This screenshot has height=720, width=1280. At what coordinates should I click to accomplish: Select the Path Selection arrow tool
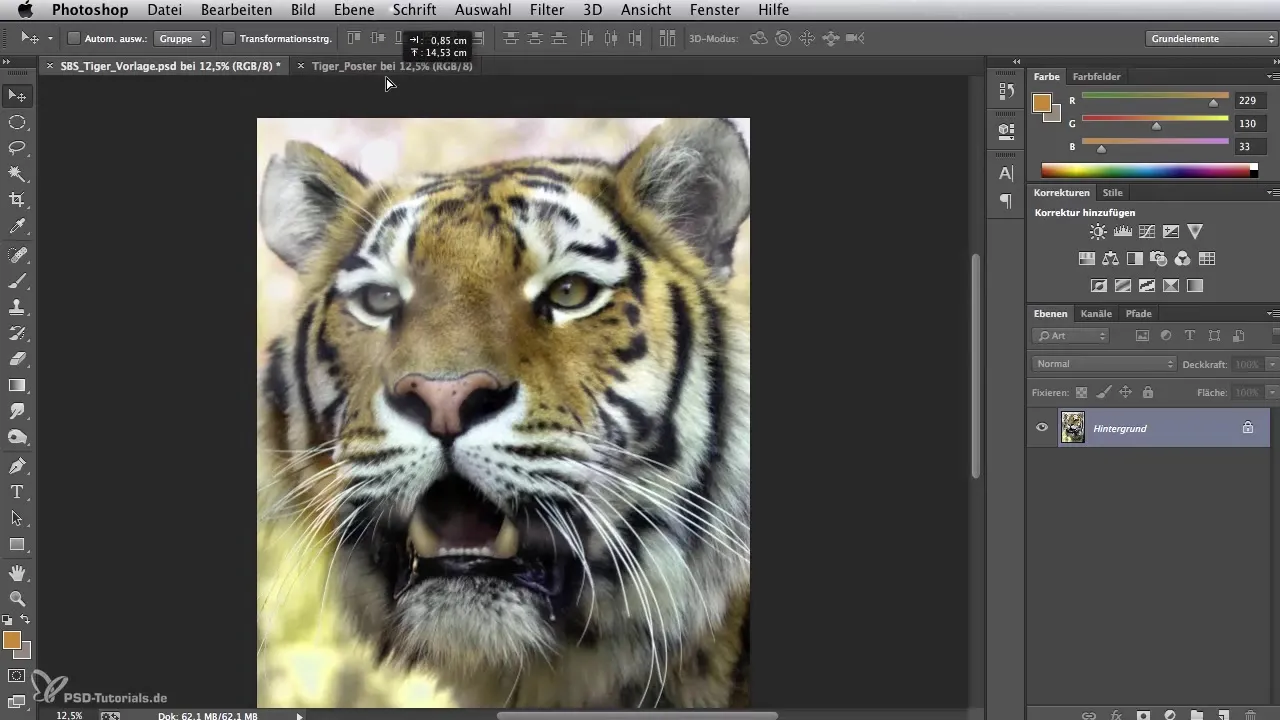tap(17, 518)
